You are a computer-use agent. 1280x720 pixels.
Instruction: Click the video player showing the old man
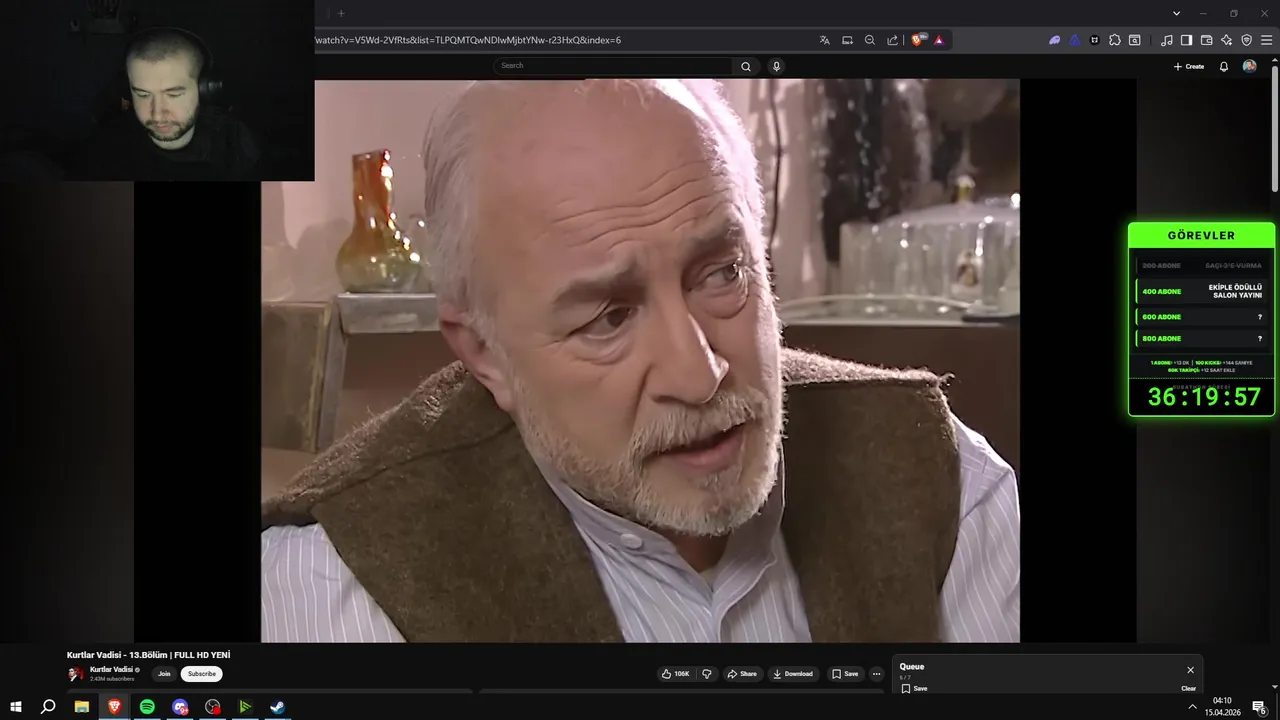(640, 361)
